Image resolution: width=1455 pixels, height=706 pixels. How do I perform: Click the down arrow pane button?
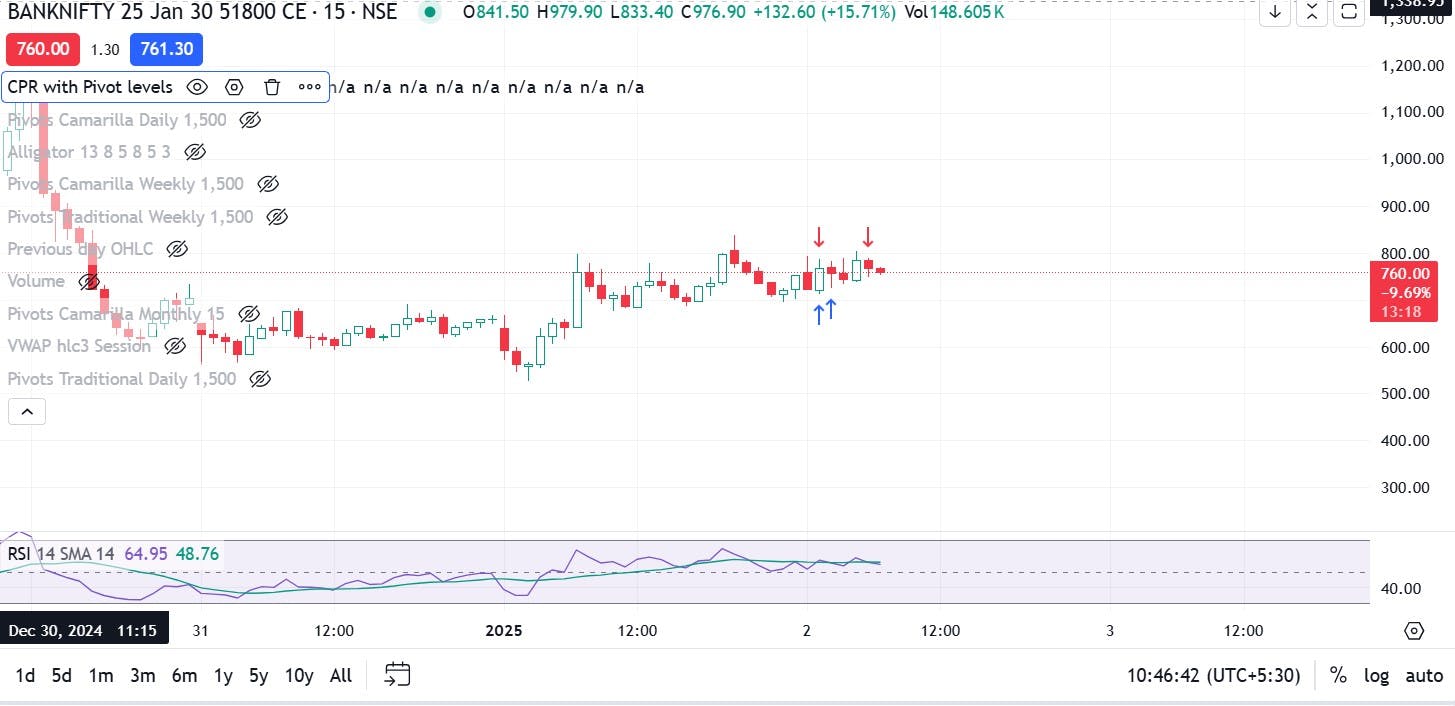pos(1276,12)
